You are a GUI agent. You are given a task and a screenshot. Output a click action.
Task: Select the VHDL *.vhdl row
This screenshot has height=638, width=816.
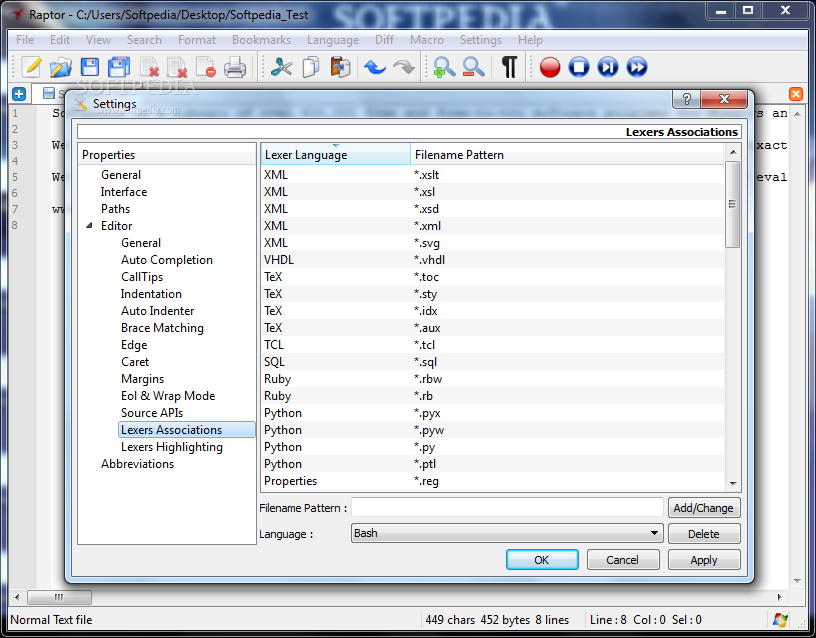point(492,260)
